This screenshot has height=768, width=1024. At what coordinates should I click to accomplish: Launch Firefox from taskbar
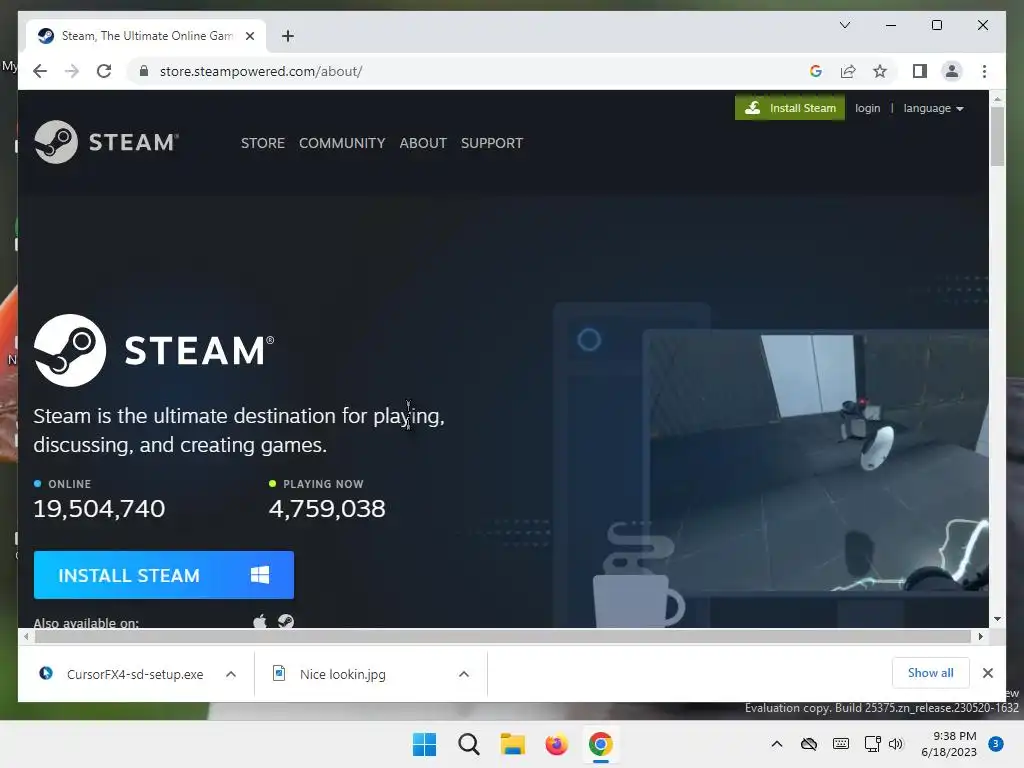click(x=556, y=744)
